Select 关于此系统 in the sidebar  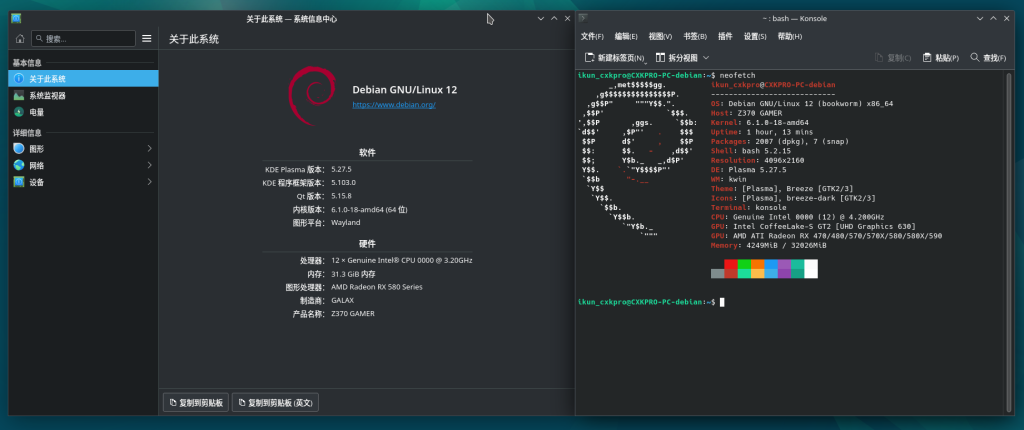point(84,78)
